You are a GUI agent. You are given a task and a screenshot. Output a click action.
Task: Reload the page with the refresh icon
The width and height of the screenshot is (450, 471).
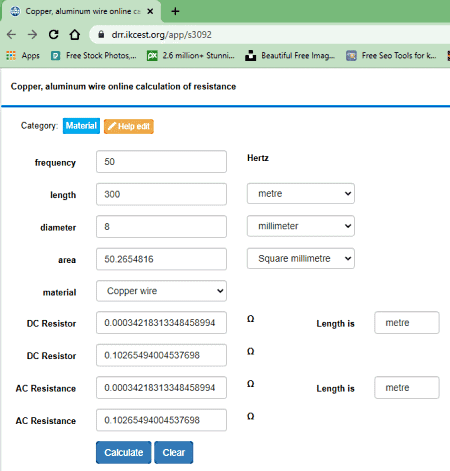[x=53, y=34]
